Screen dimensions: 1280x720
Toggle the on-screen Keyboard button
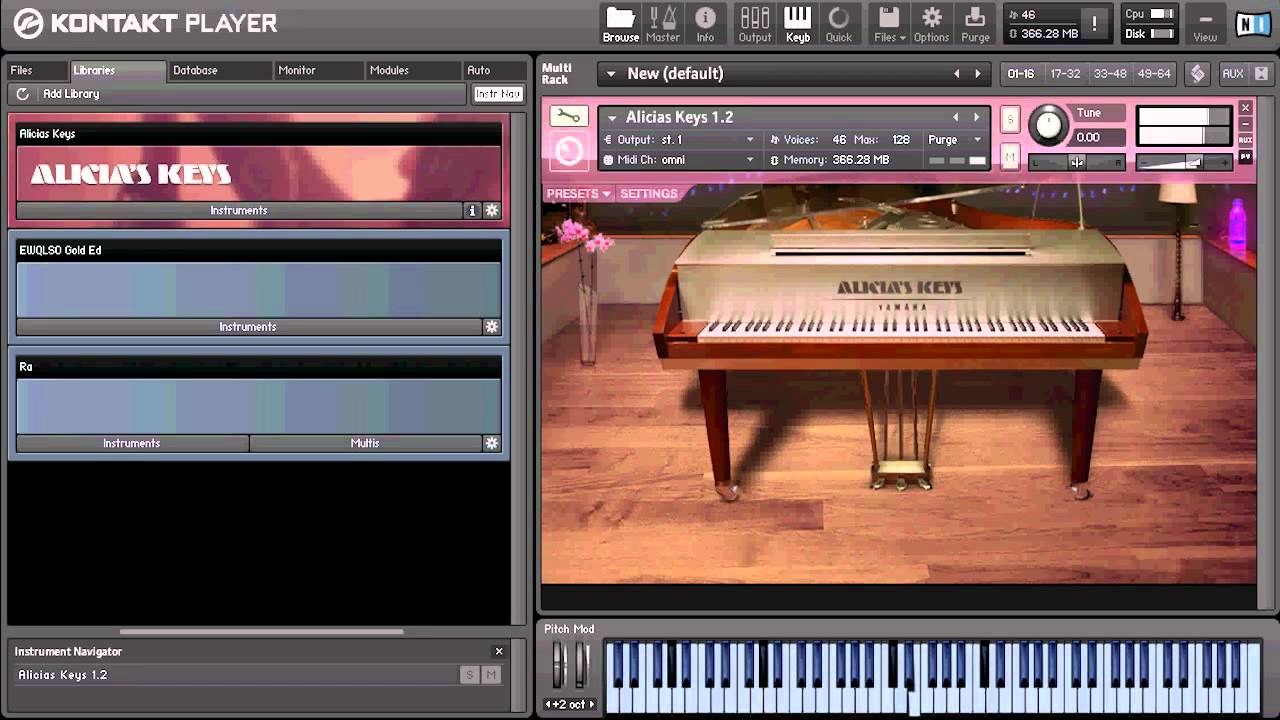click(797, 24)
